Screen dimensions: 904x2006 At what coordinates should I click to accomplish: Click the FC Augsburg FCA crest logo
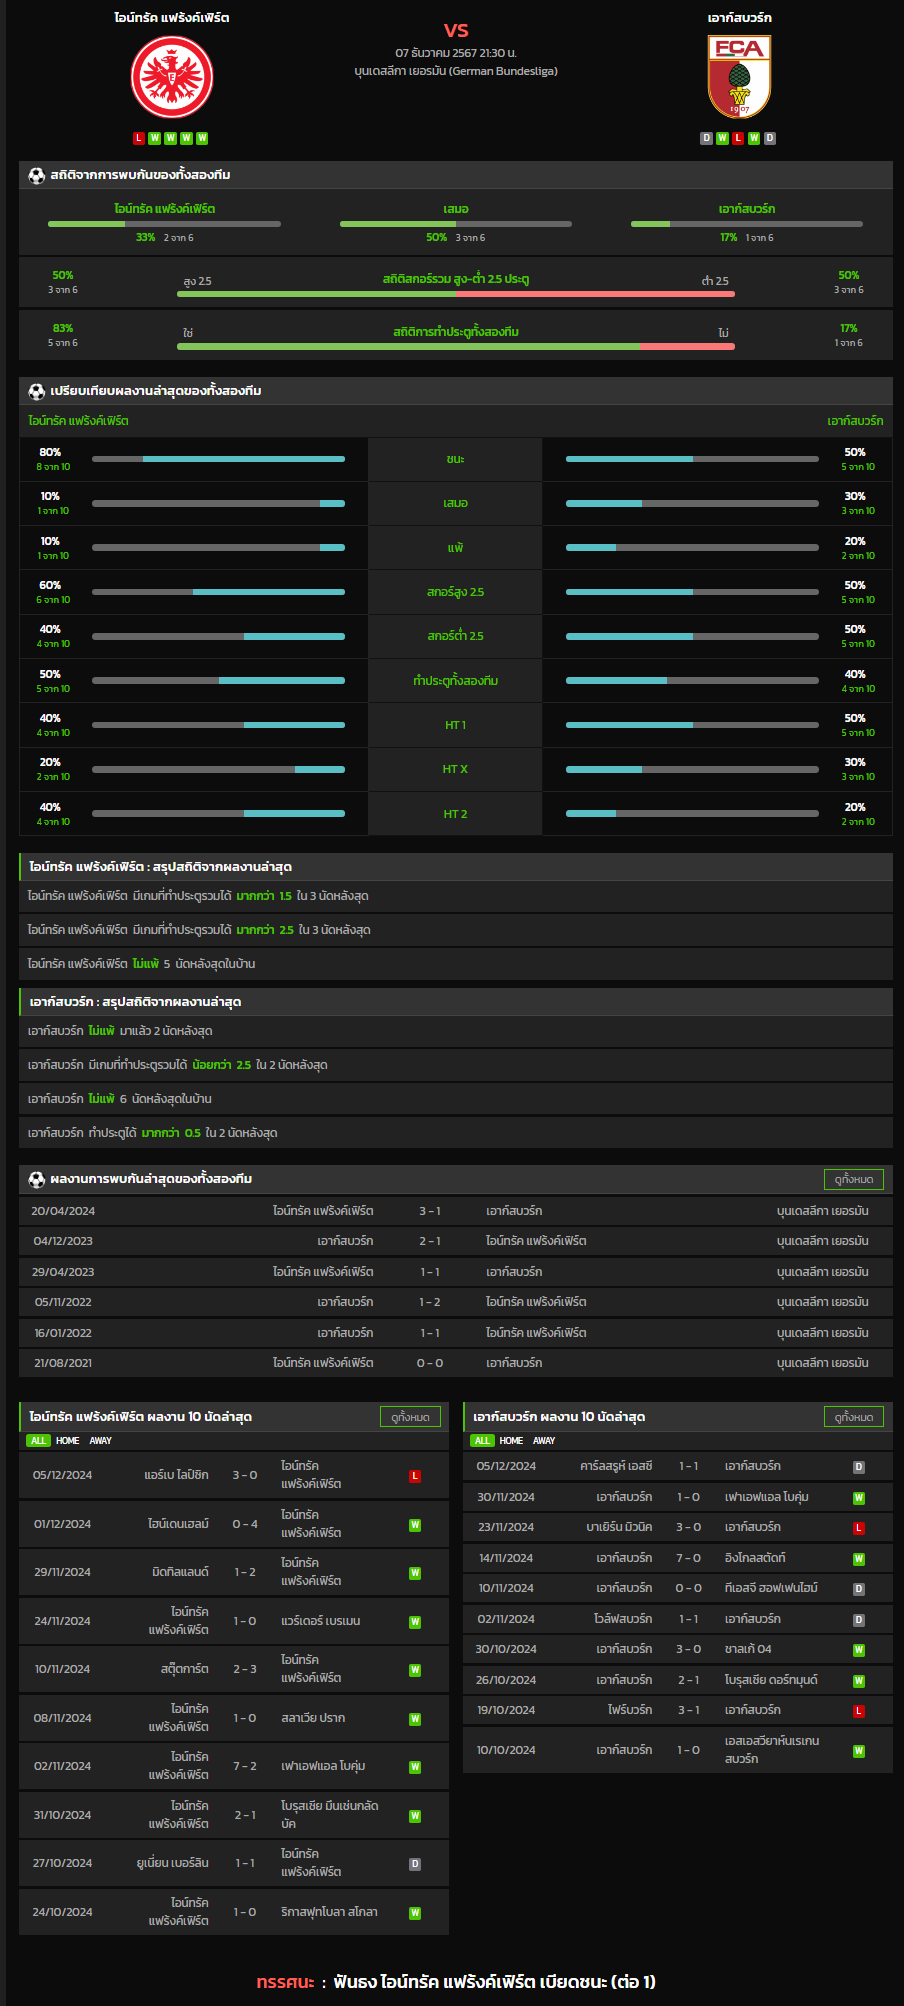[x=739, y=77]
